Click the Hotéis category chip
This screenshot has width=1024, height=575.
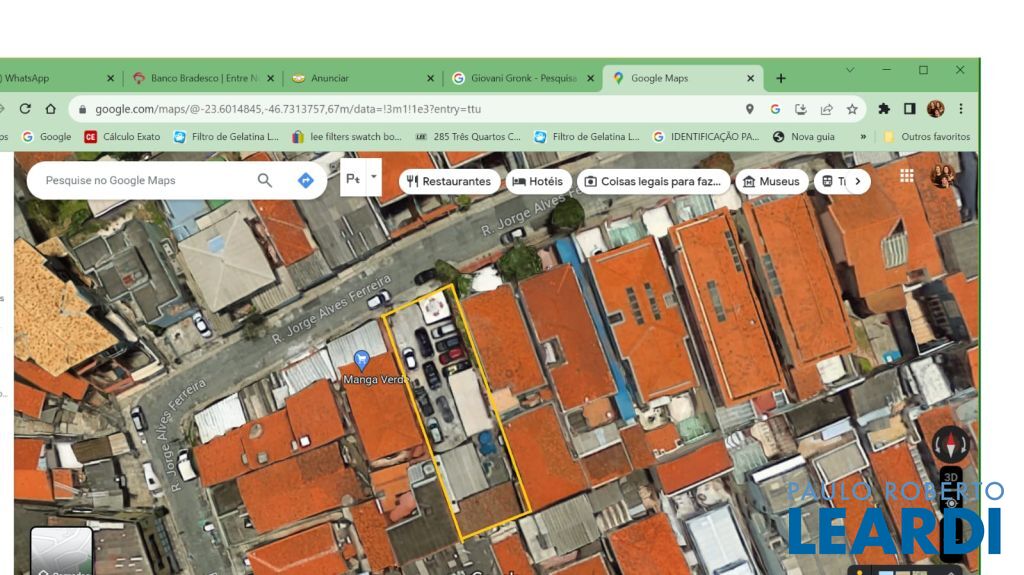pos(538,181)
